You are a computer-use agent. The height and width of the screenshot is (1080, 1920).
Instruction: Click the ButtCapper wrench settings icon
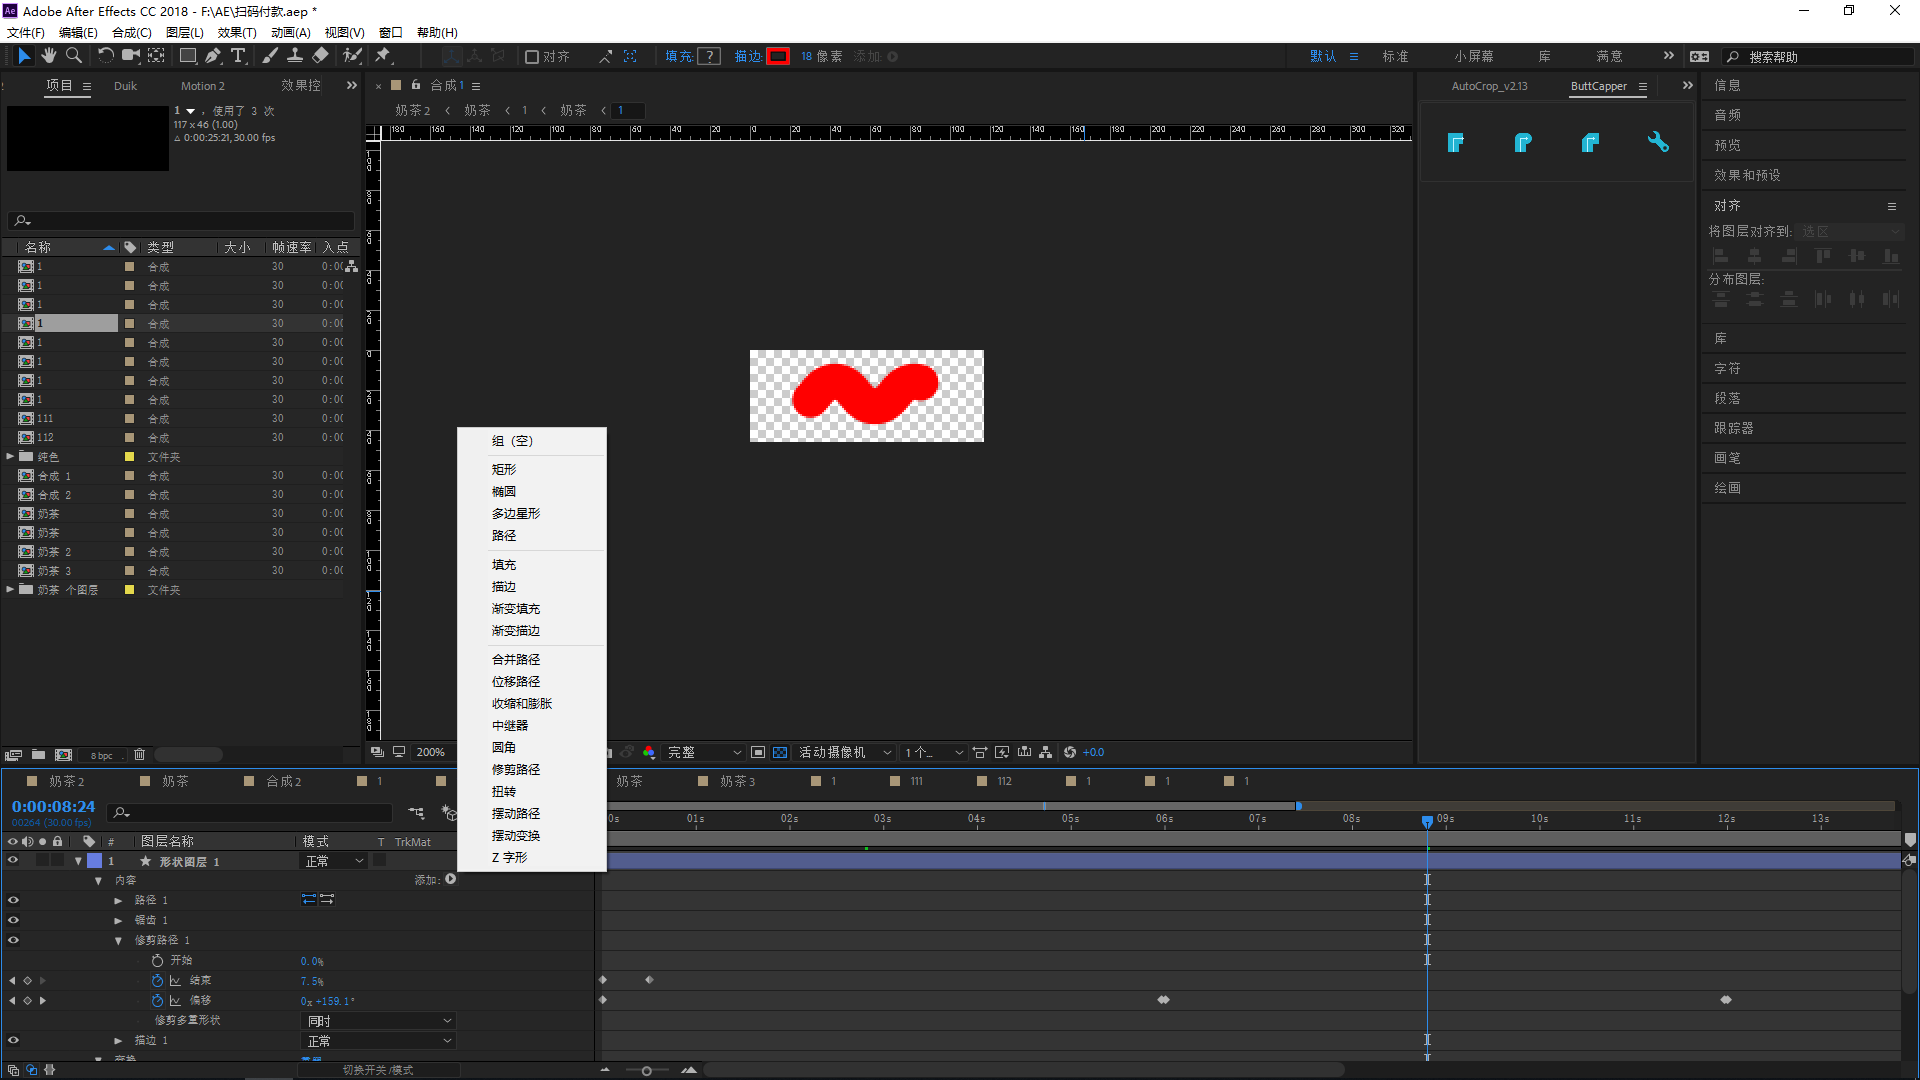point(1658,142)
